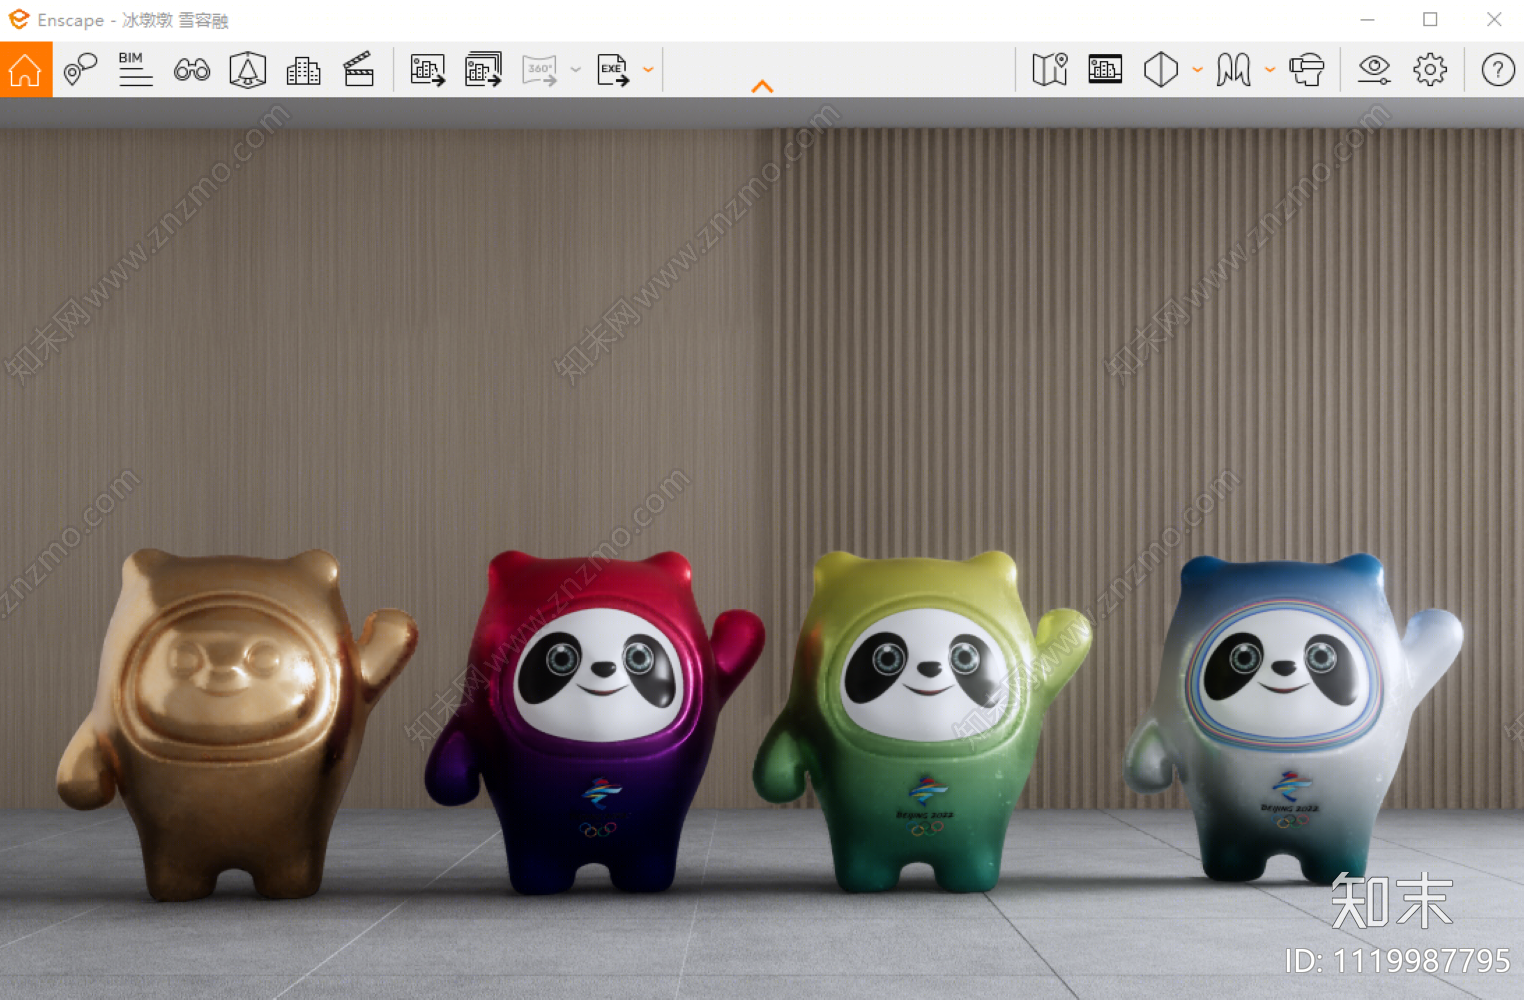Open the help question mark
1524x1000 pixels.
[1498, 70]
